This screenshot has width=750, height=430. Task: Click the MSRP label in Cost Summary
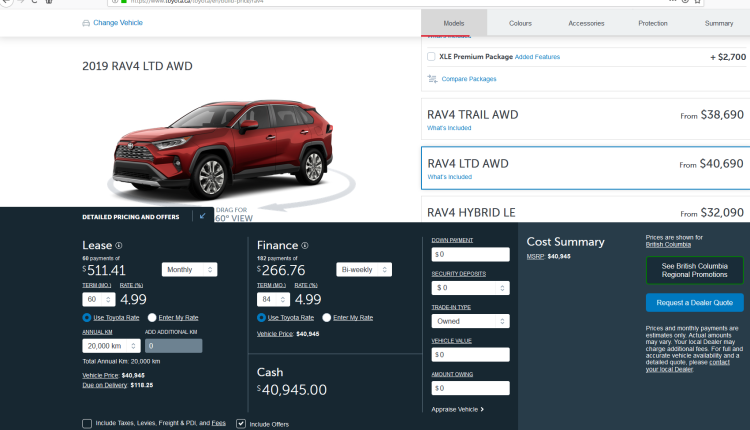[535, 256]
